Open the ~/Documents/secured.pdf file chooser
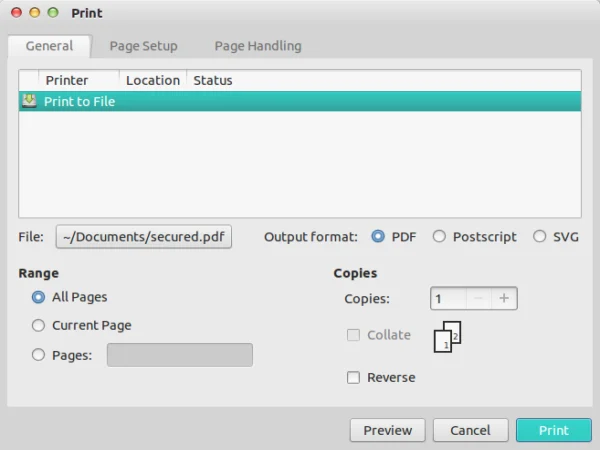600x450 pixels. point(143,236)
